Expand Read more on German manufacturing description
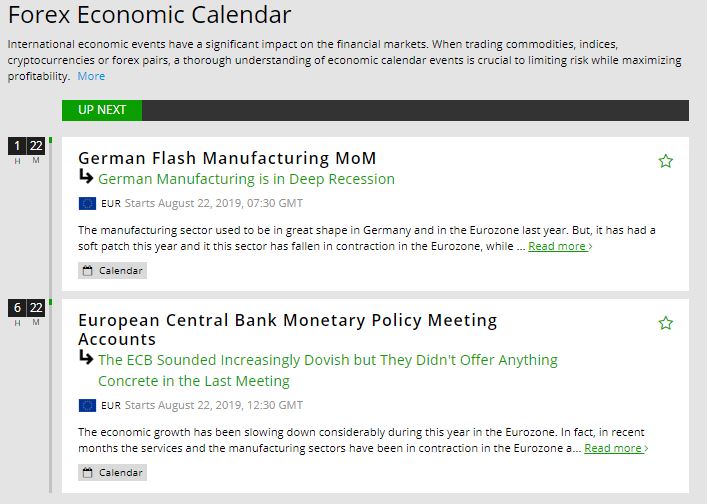The image size is (707, 504). (560, 246)
